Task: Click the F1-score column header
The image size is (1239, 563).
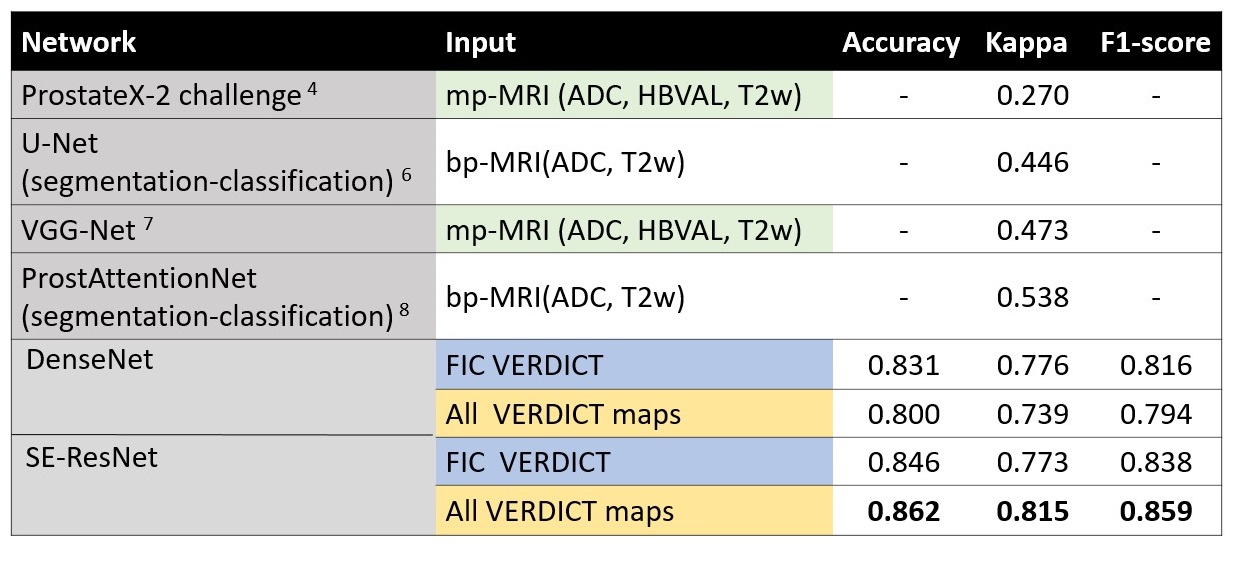Action: 1155,43
